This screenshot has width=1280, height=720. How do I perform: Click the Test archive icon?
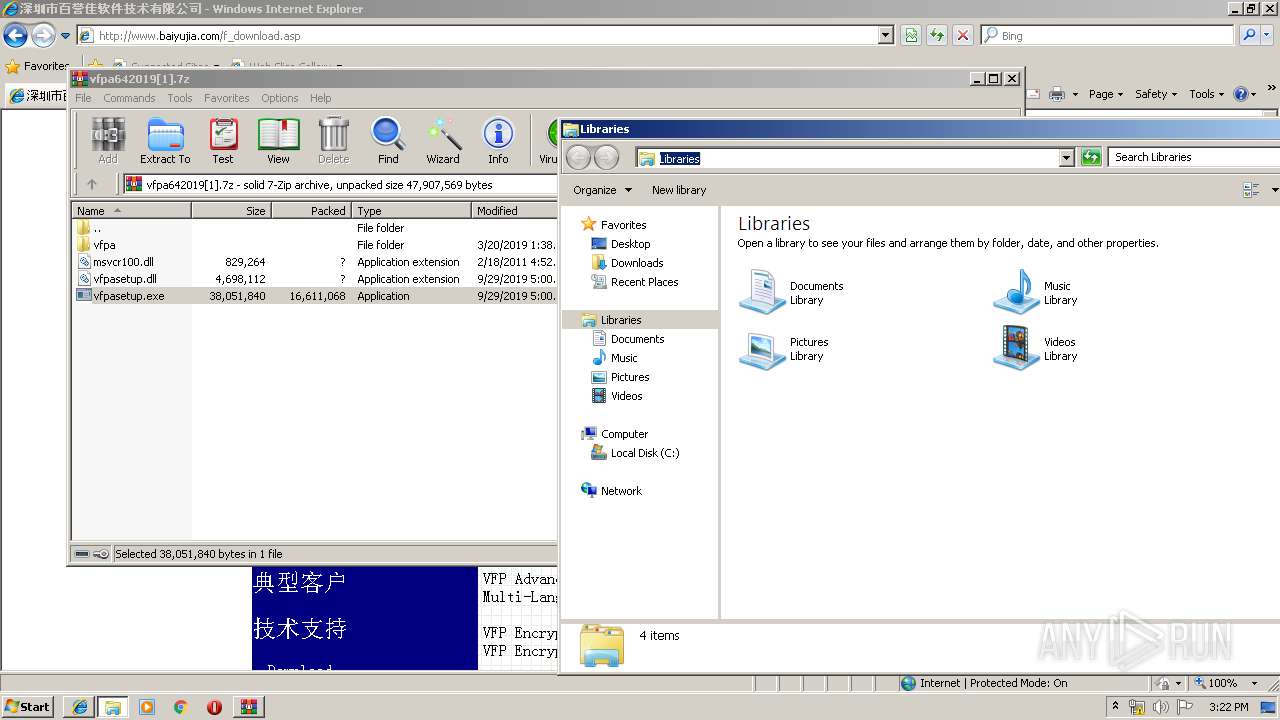coord(223,140)
